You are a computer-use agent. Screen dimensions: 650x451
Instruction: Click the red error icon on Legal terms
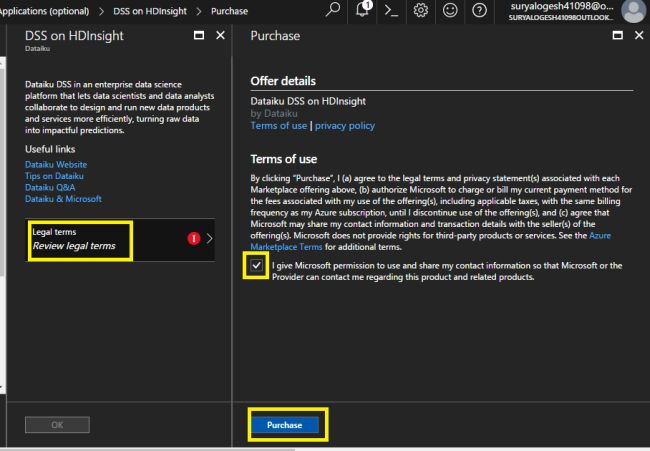194,238
